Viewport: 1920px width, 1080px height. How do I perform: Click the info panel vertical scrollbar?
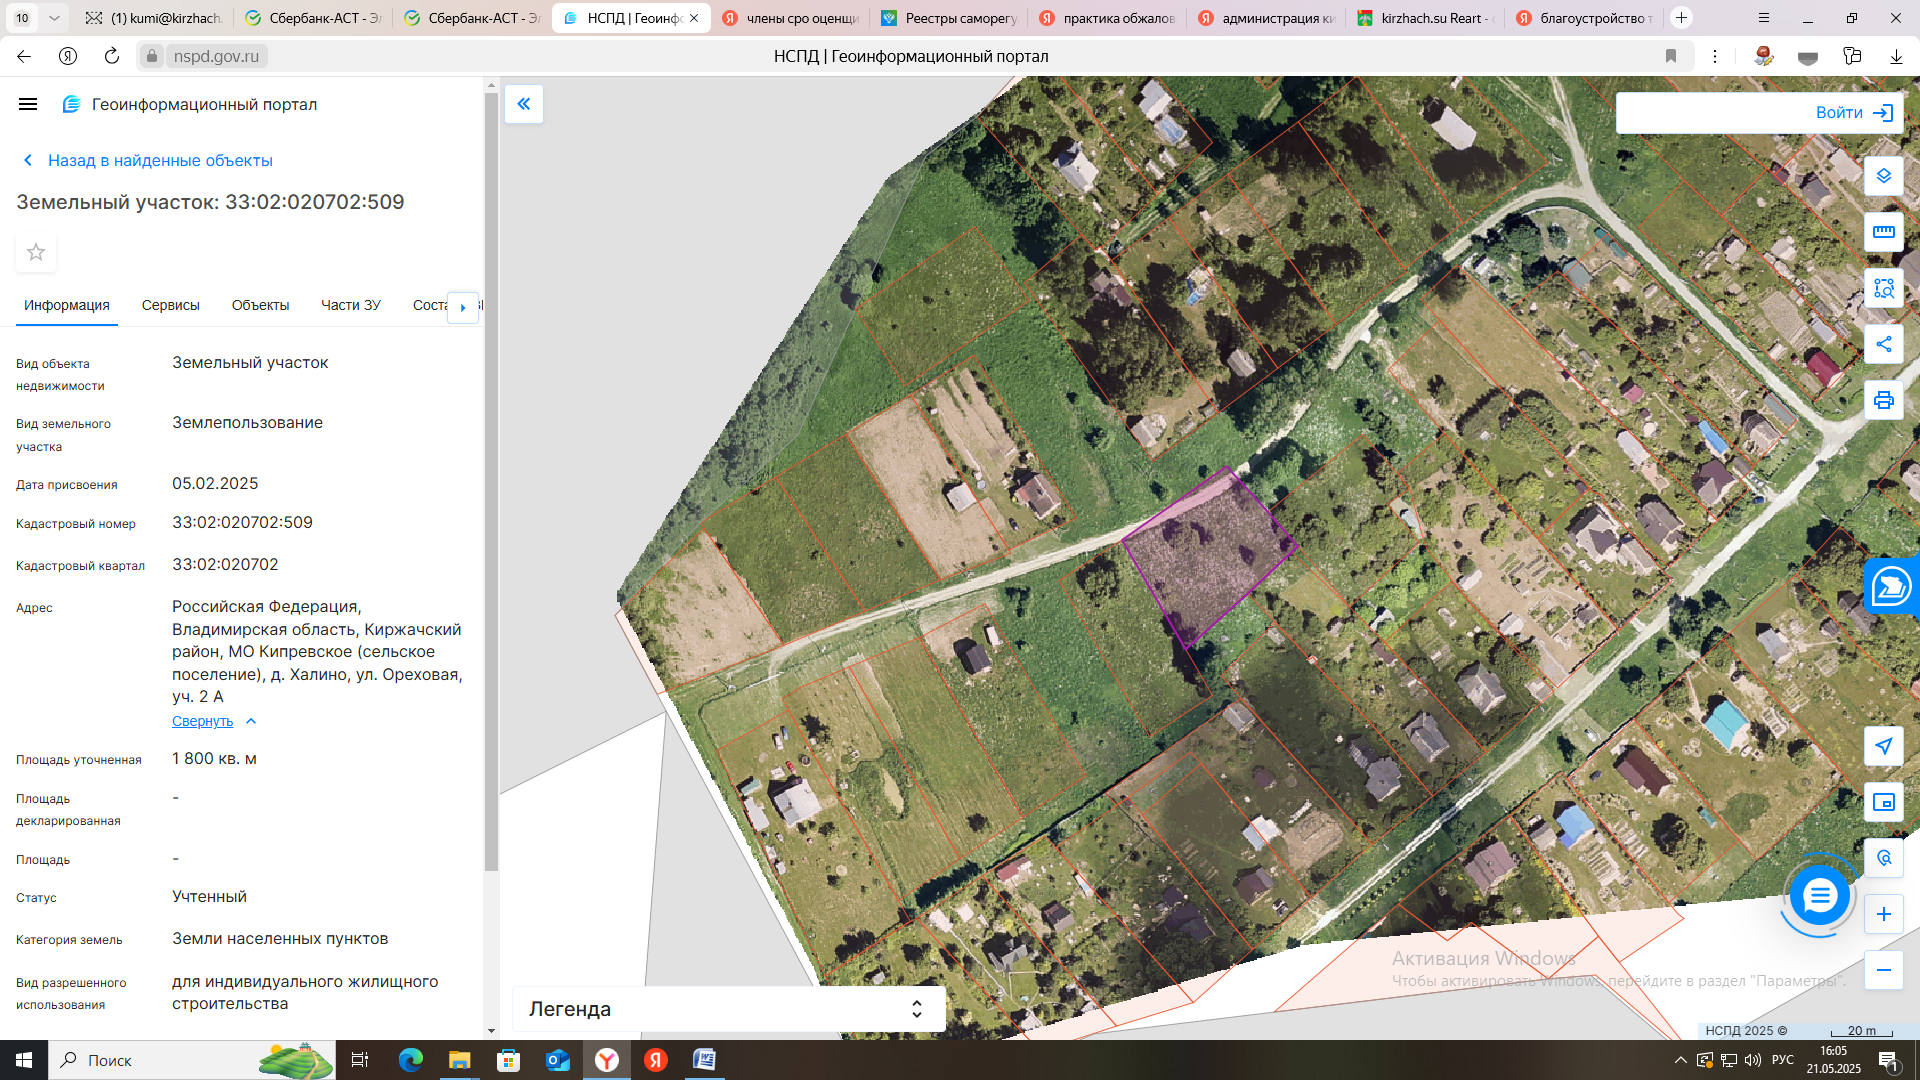pos(491,480)
